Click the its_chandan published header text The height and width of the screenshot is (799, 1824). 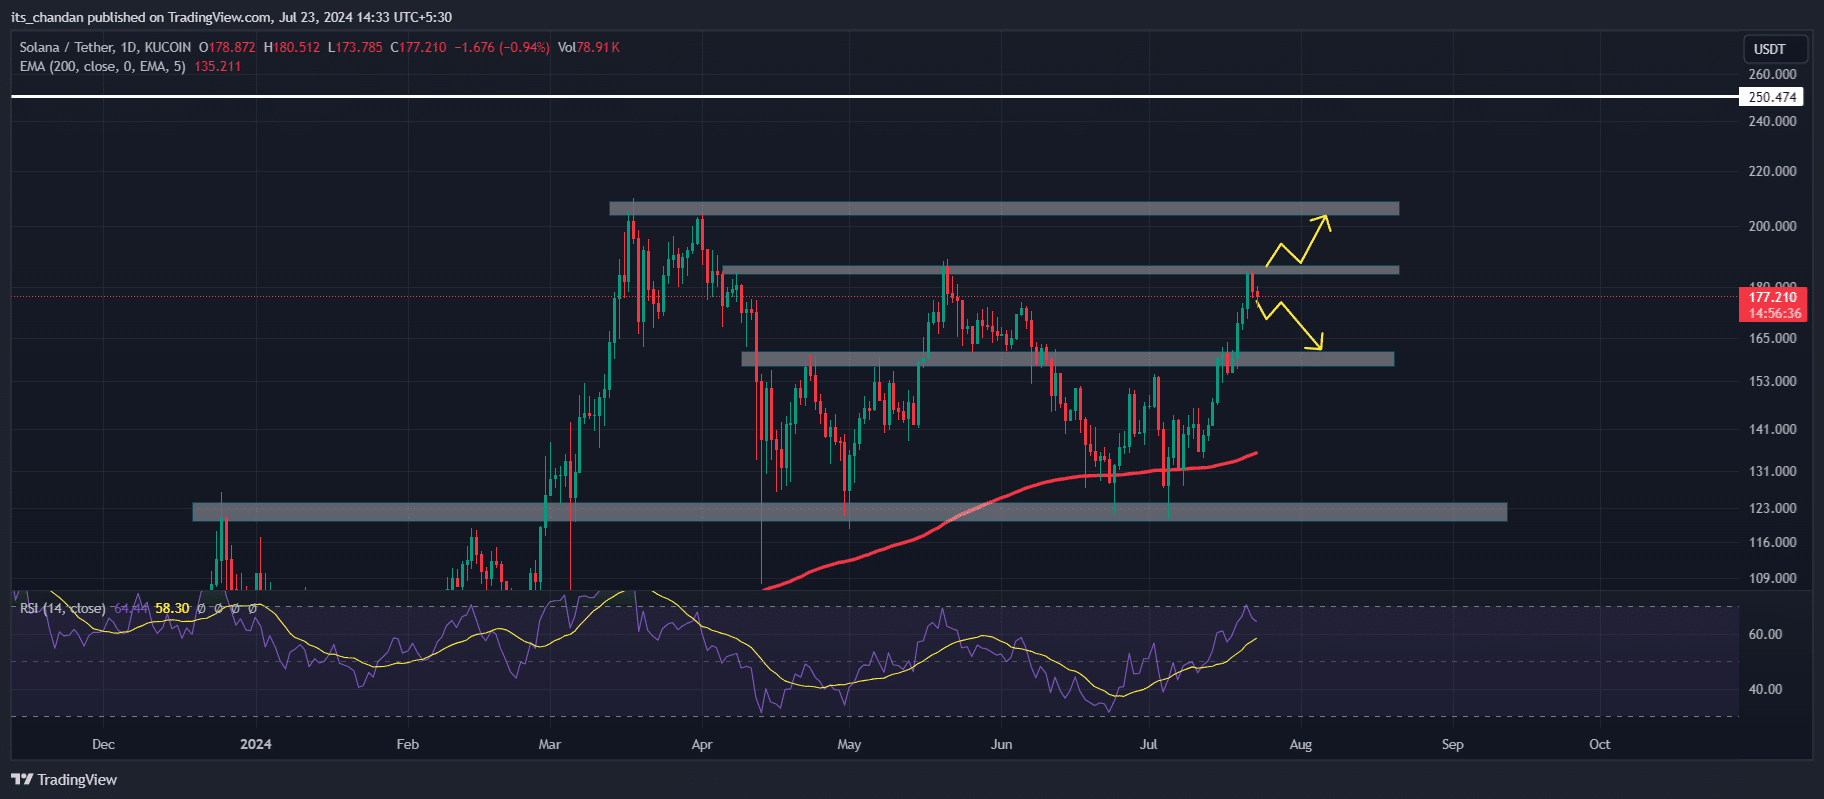click(x=231, y=17)
